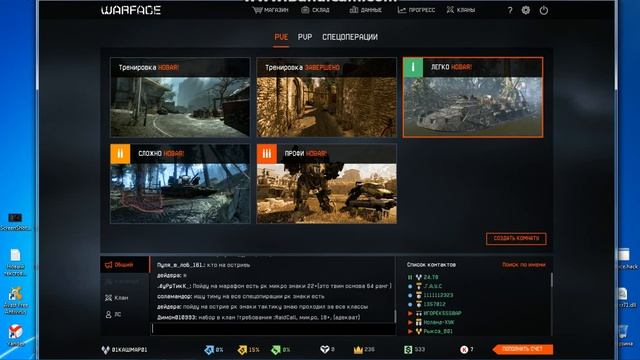Click the chat message from Димон010993

[258, 317]
